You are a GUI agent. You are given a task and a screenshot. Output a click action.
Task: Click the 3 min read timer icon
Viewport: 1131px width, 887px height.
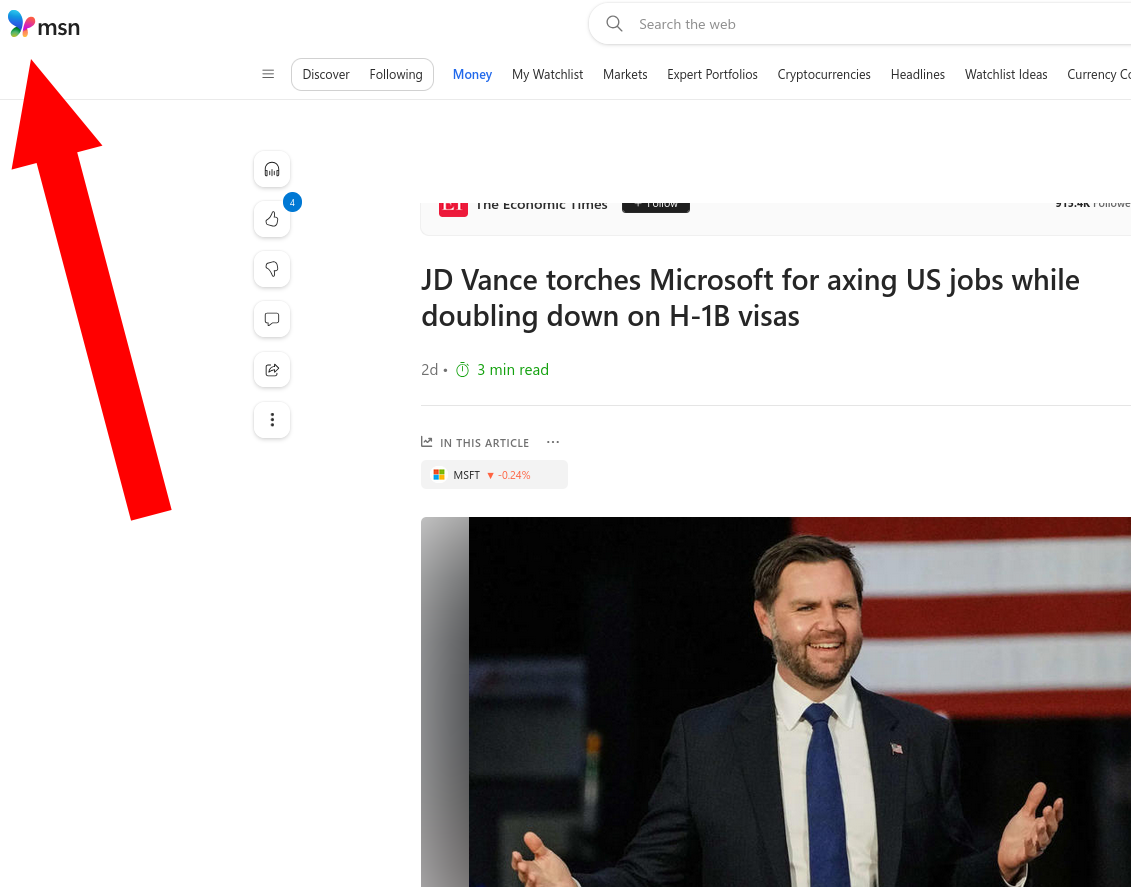tap(462, 370)
